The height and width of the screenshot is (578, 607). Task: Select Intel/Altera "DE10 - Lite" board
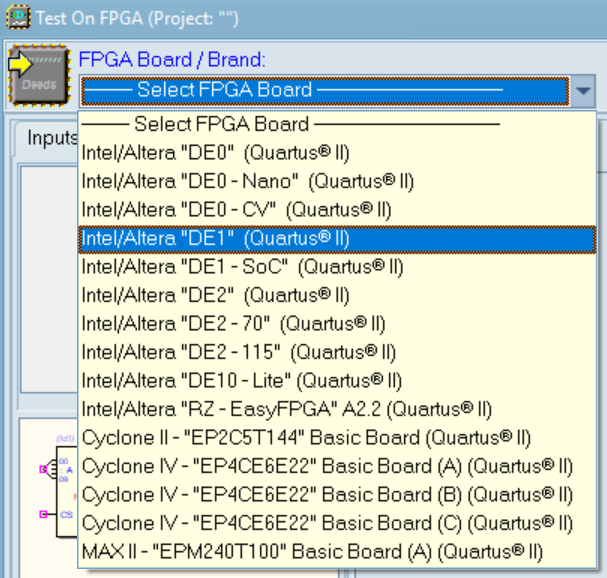pos(337,381)
